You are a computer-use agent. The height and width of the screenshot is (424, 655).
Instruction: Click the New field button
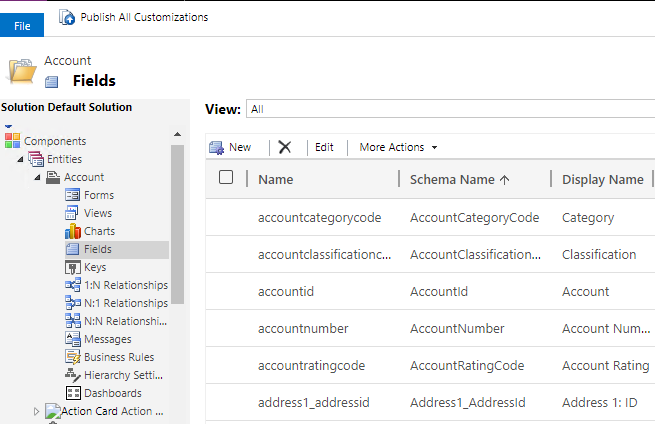coord(230,147)
